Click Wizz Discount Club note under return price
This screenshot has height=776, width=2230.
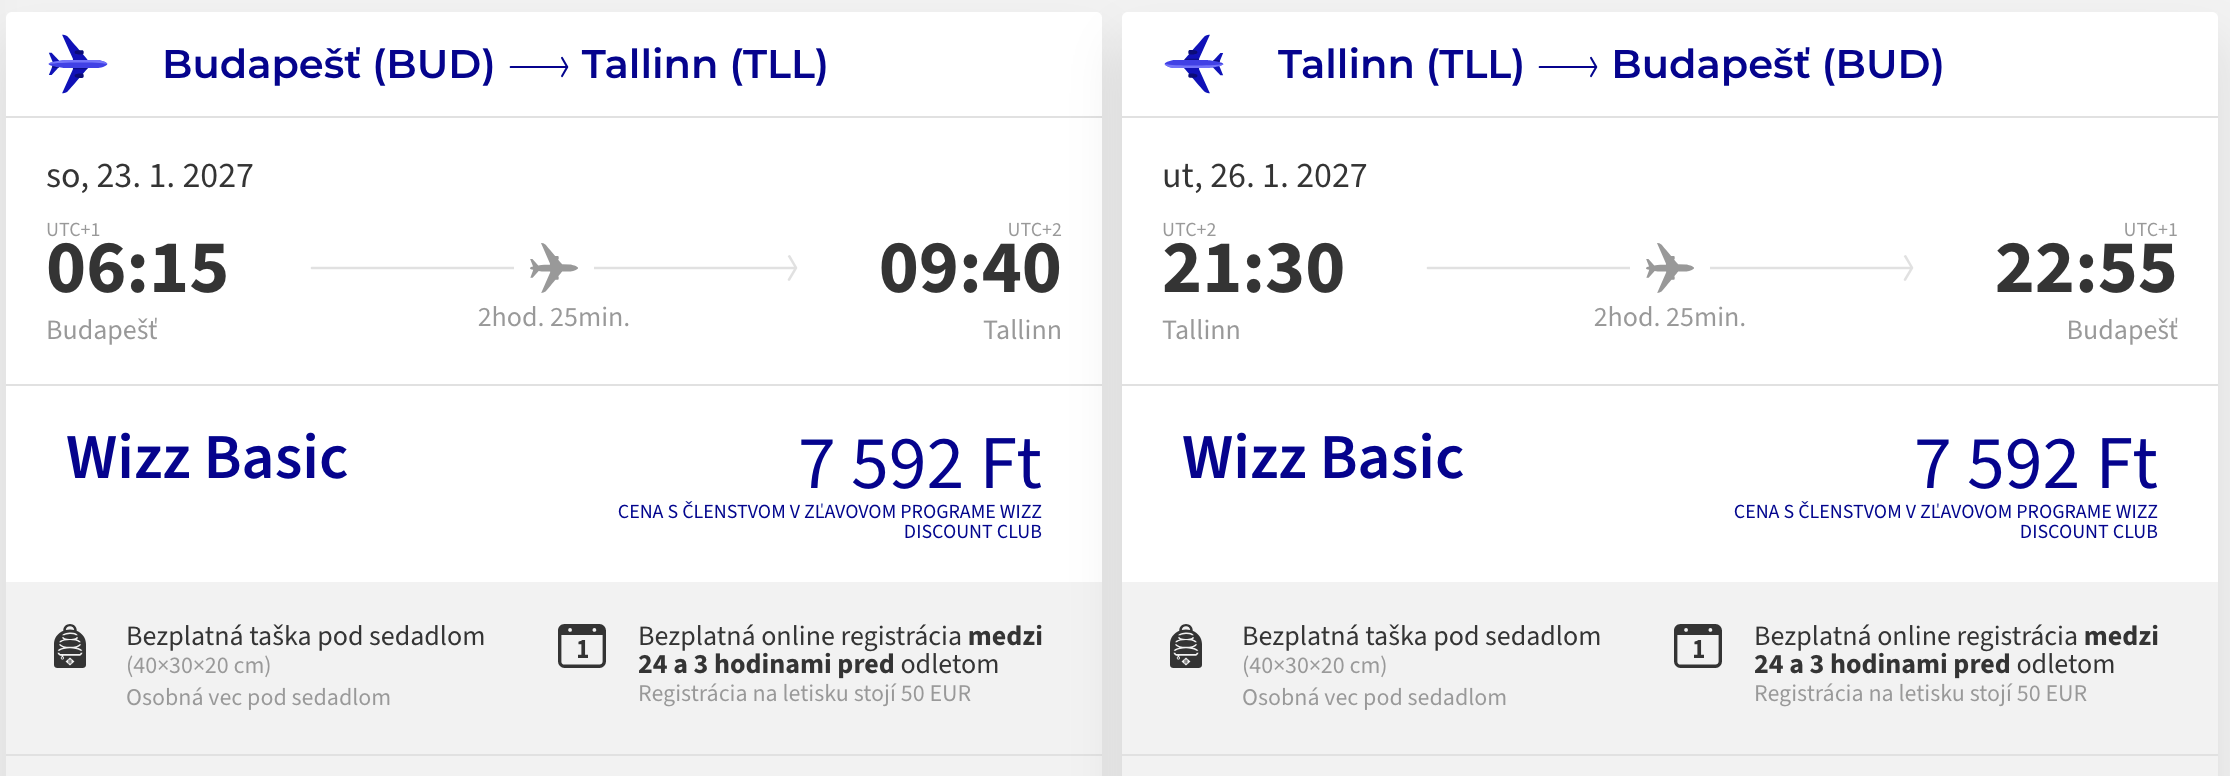(x=1946, y=522)
